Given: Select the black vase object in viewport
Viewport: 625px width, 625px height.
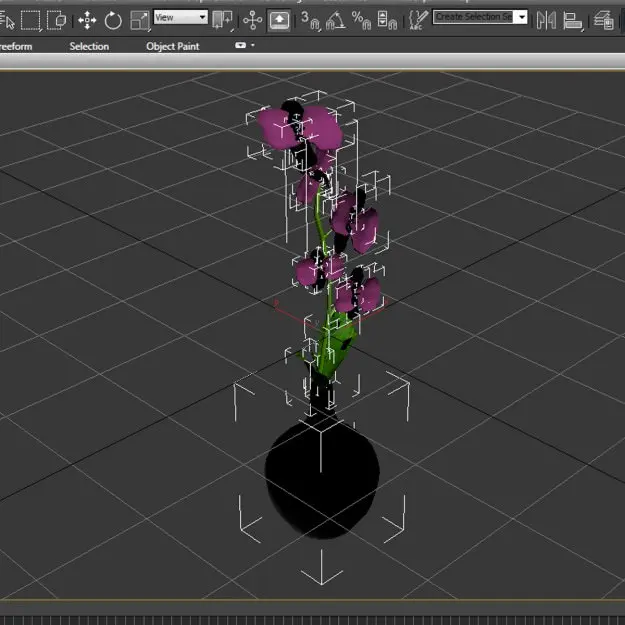Looking at the screenshot, I should pos(322,476).
